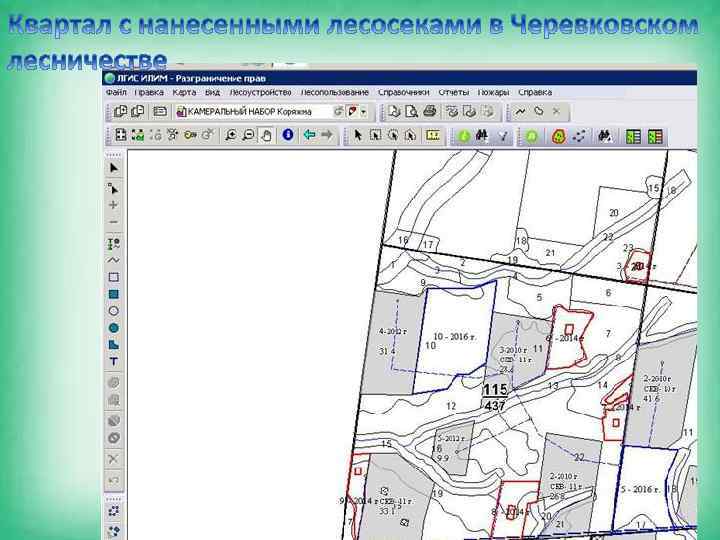Select the filled polygon tool
720x540 pixels.
[113, 345]
